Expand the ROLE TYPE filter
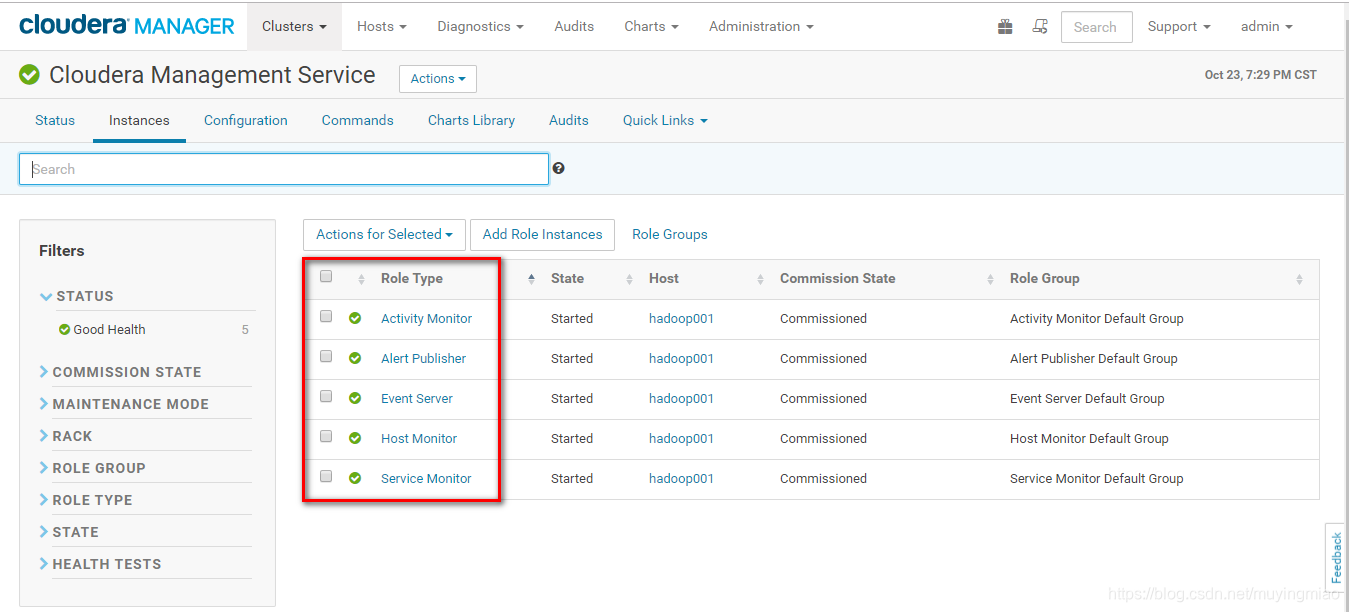 tap(86, 500)
